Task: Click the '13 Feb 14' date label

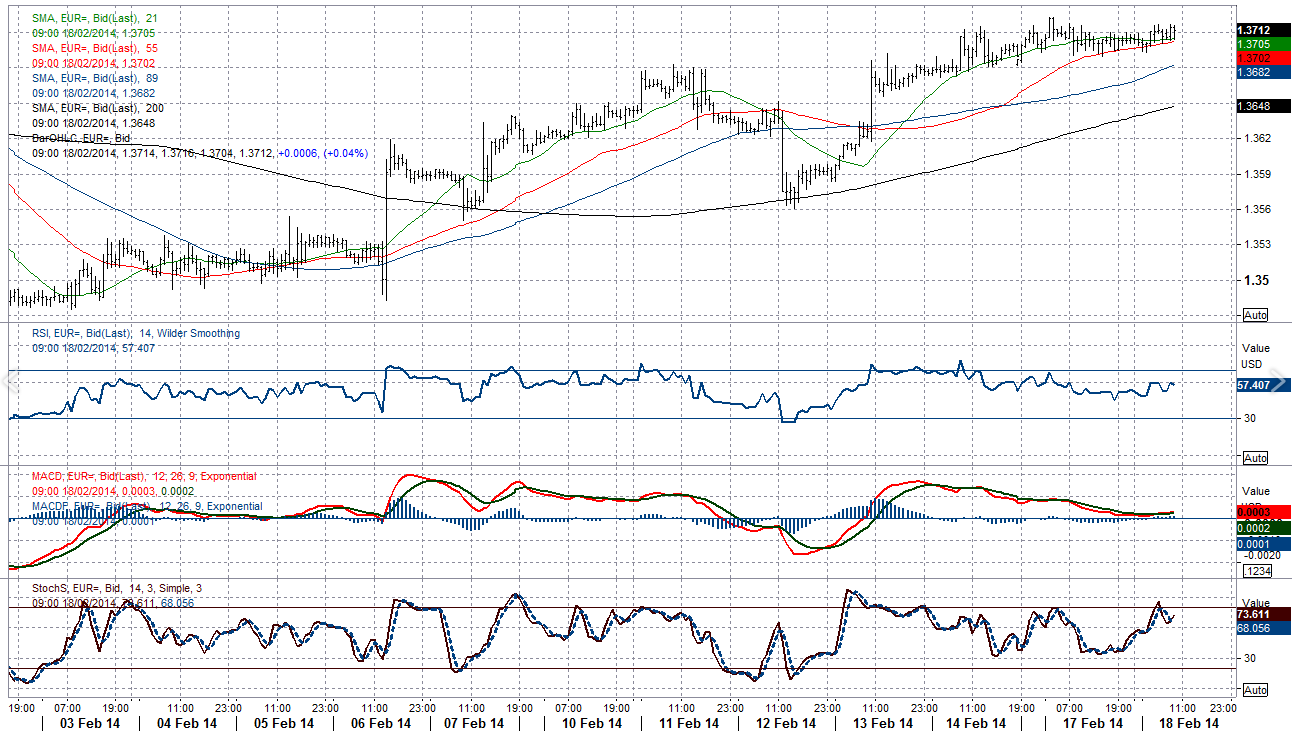Action: tap(883, 723)
